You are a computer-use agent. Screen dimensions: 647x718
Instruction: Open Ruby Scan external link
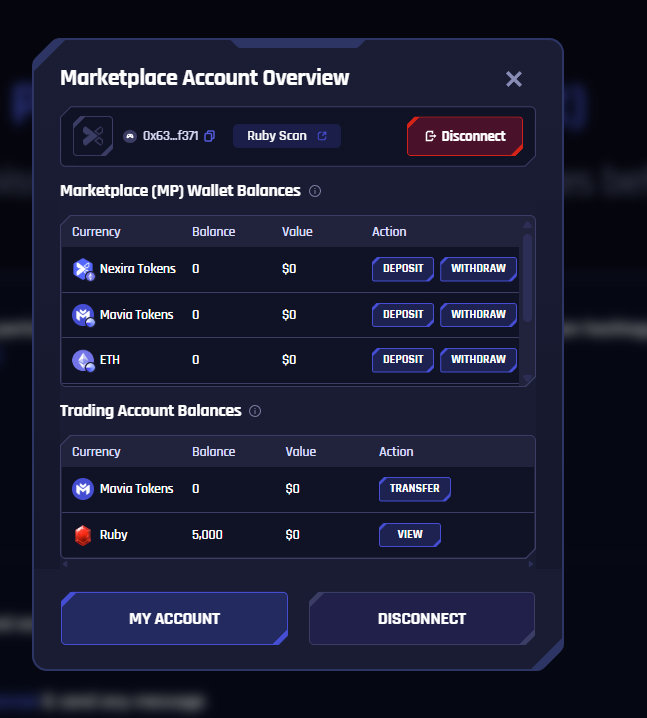(287, 136)
